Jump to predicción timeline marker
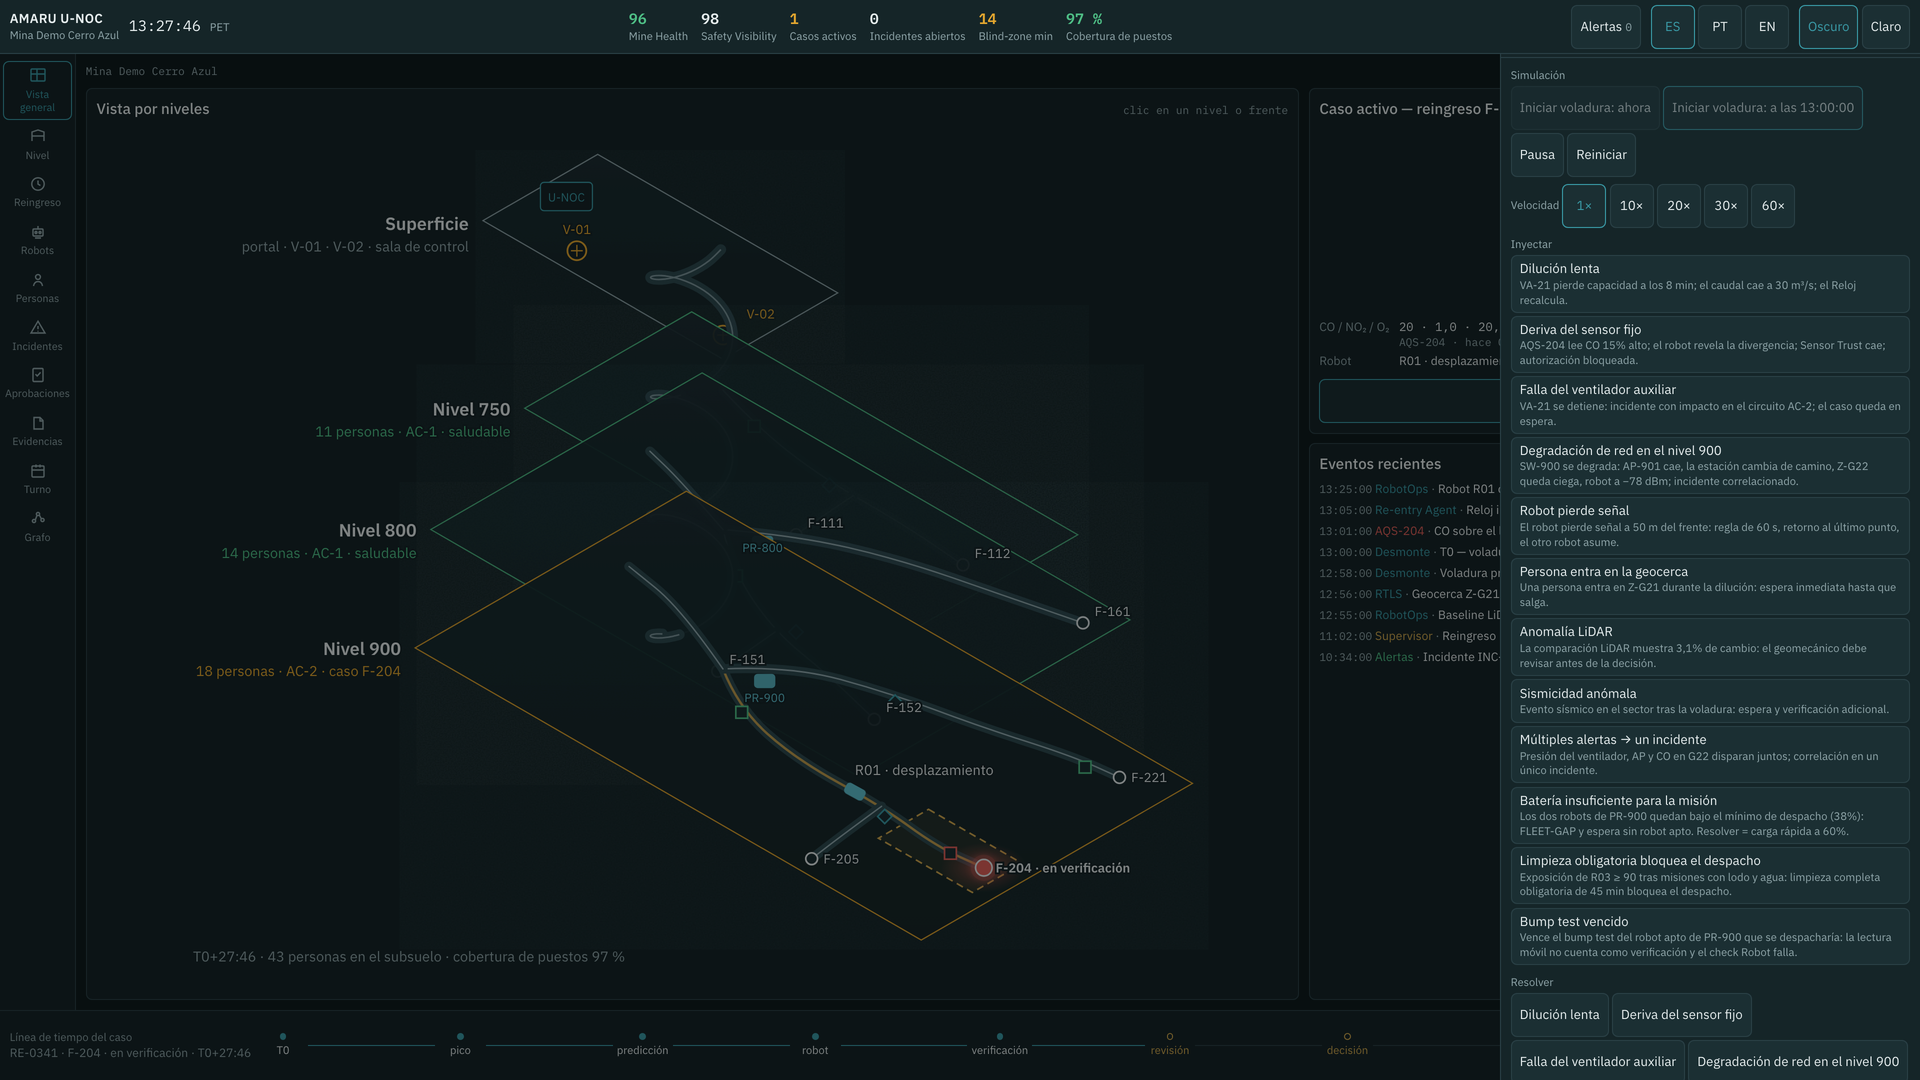 tap(642, 1044)
